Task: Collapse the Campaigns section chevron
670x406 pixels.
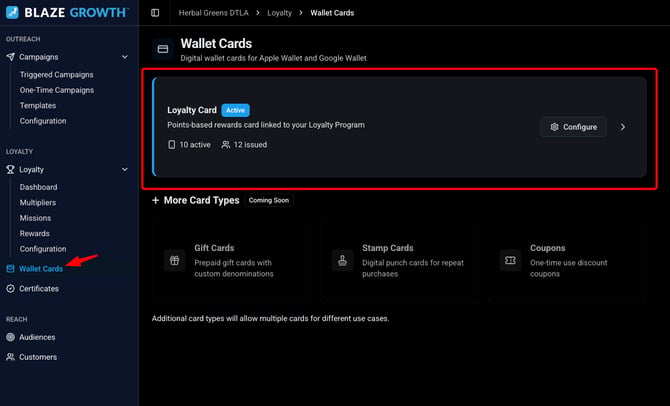Action: (x=125, y=57)
